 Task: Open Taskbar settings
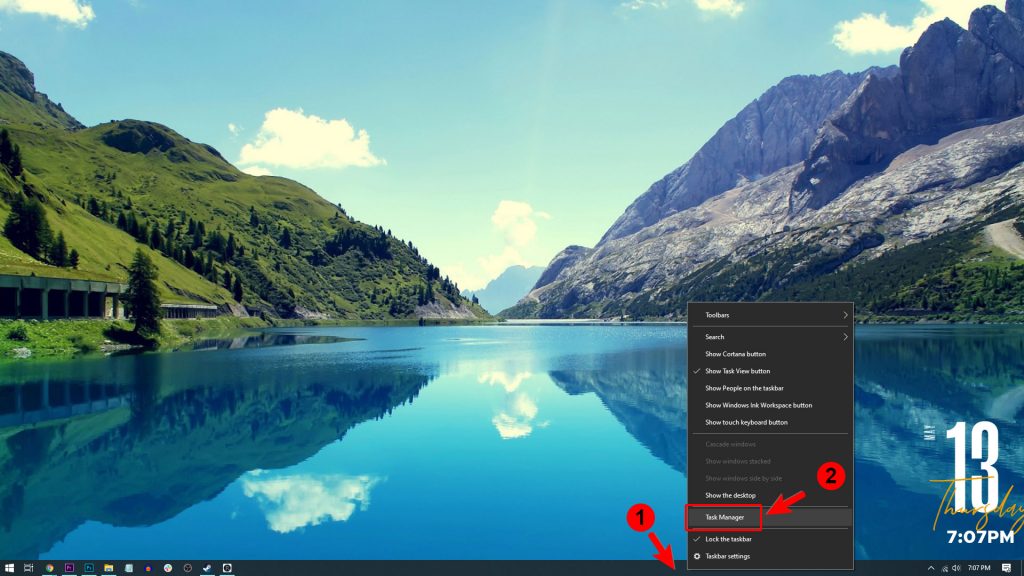pos(771,556)
